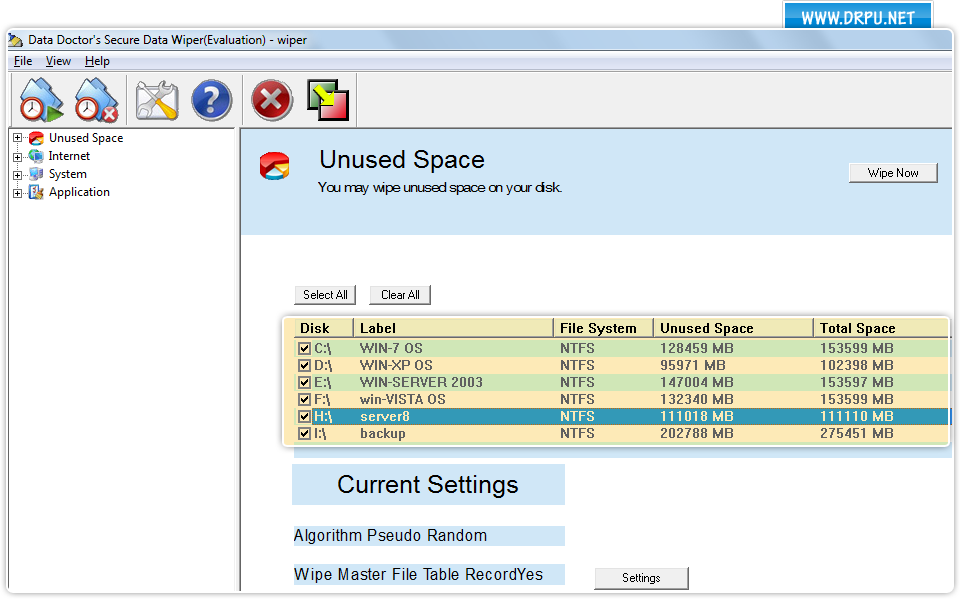
Task: Open the Help menu
Action: 97,61
